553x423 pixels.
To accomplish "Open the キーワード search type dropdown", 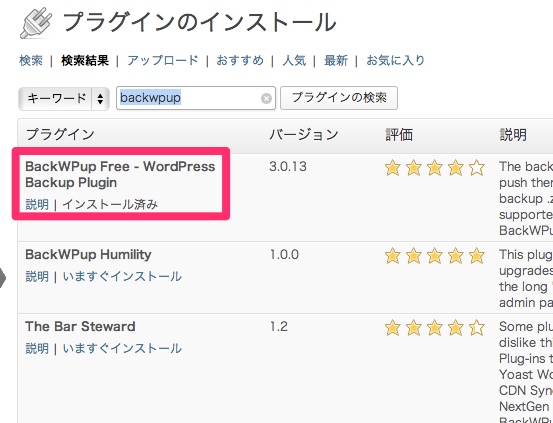I will click(64, 98).
